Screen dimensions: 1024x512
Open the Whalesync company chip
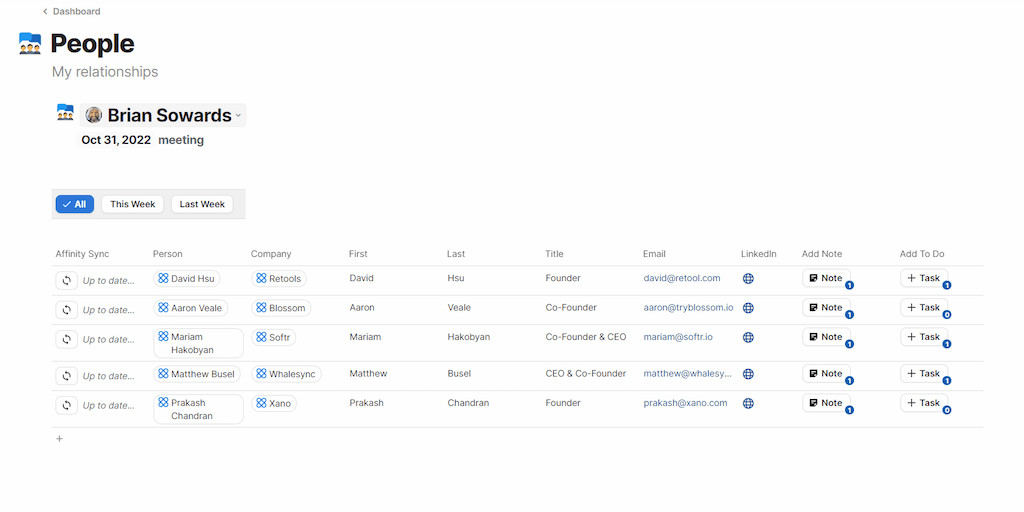point(286,374)
